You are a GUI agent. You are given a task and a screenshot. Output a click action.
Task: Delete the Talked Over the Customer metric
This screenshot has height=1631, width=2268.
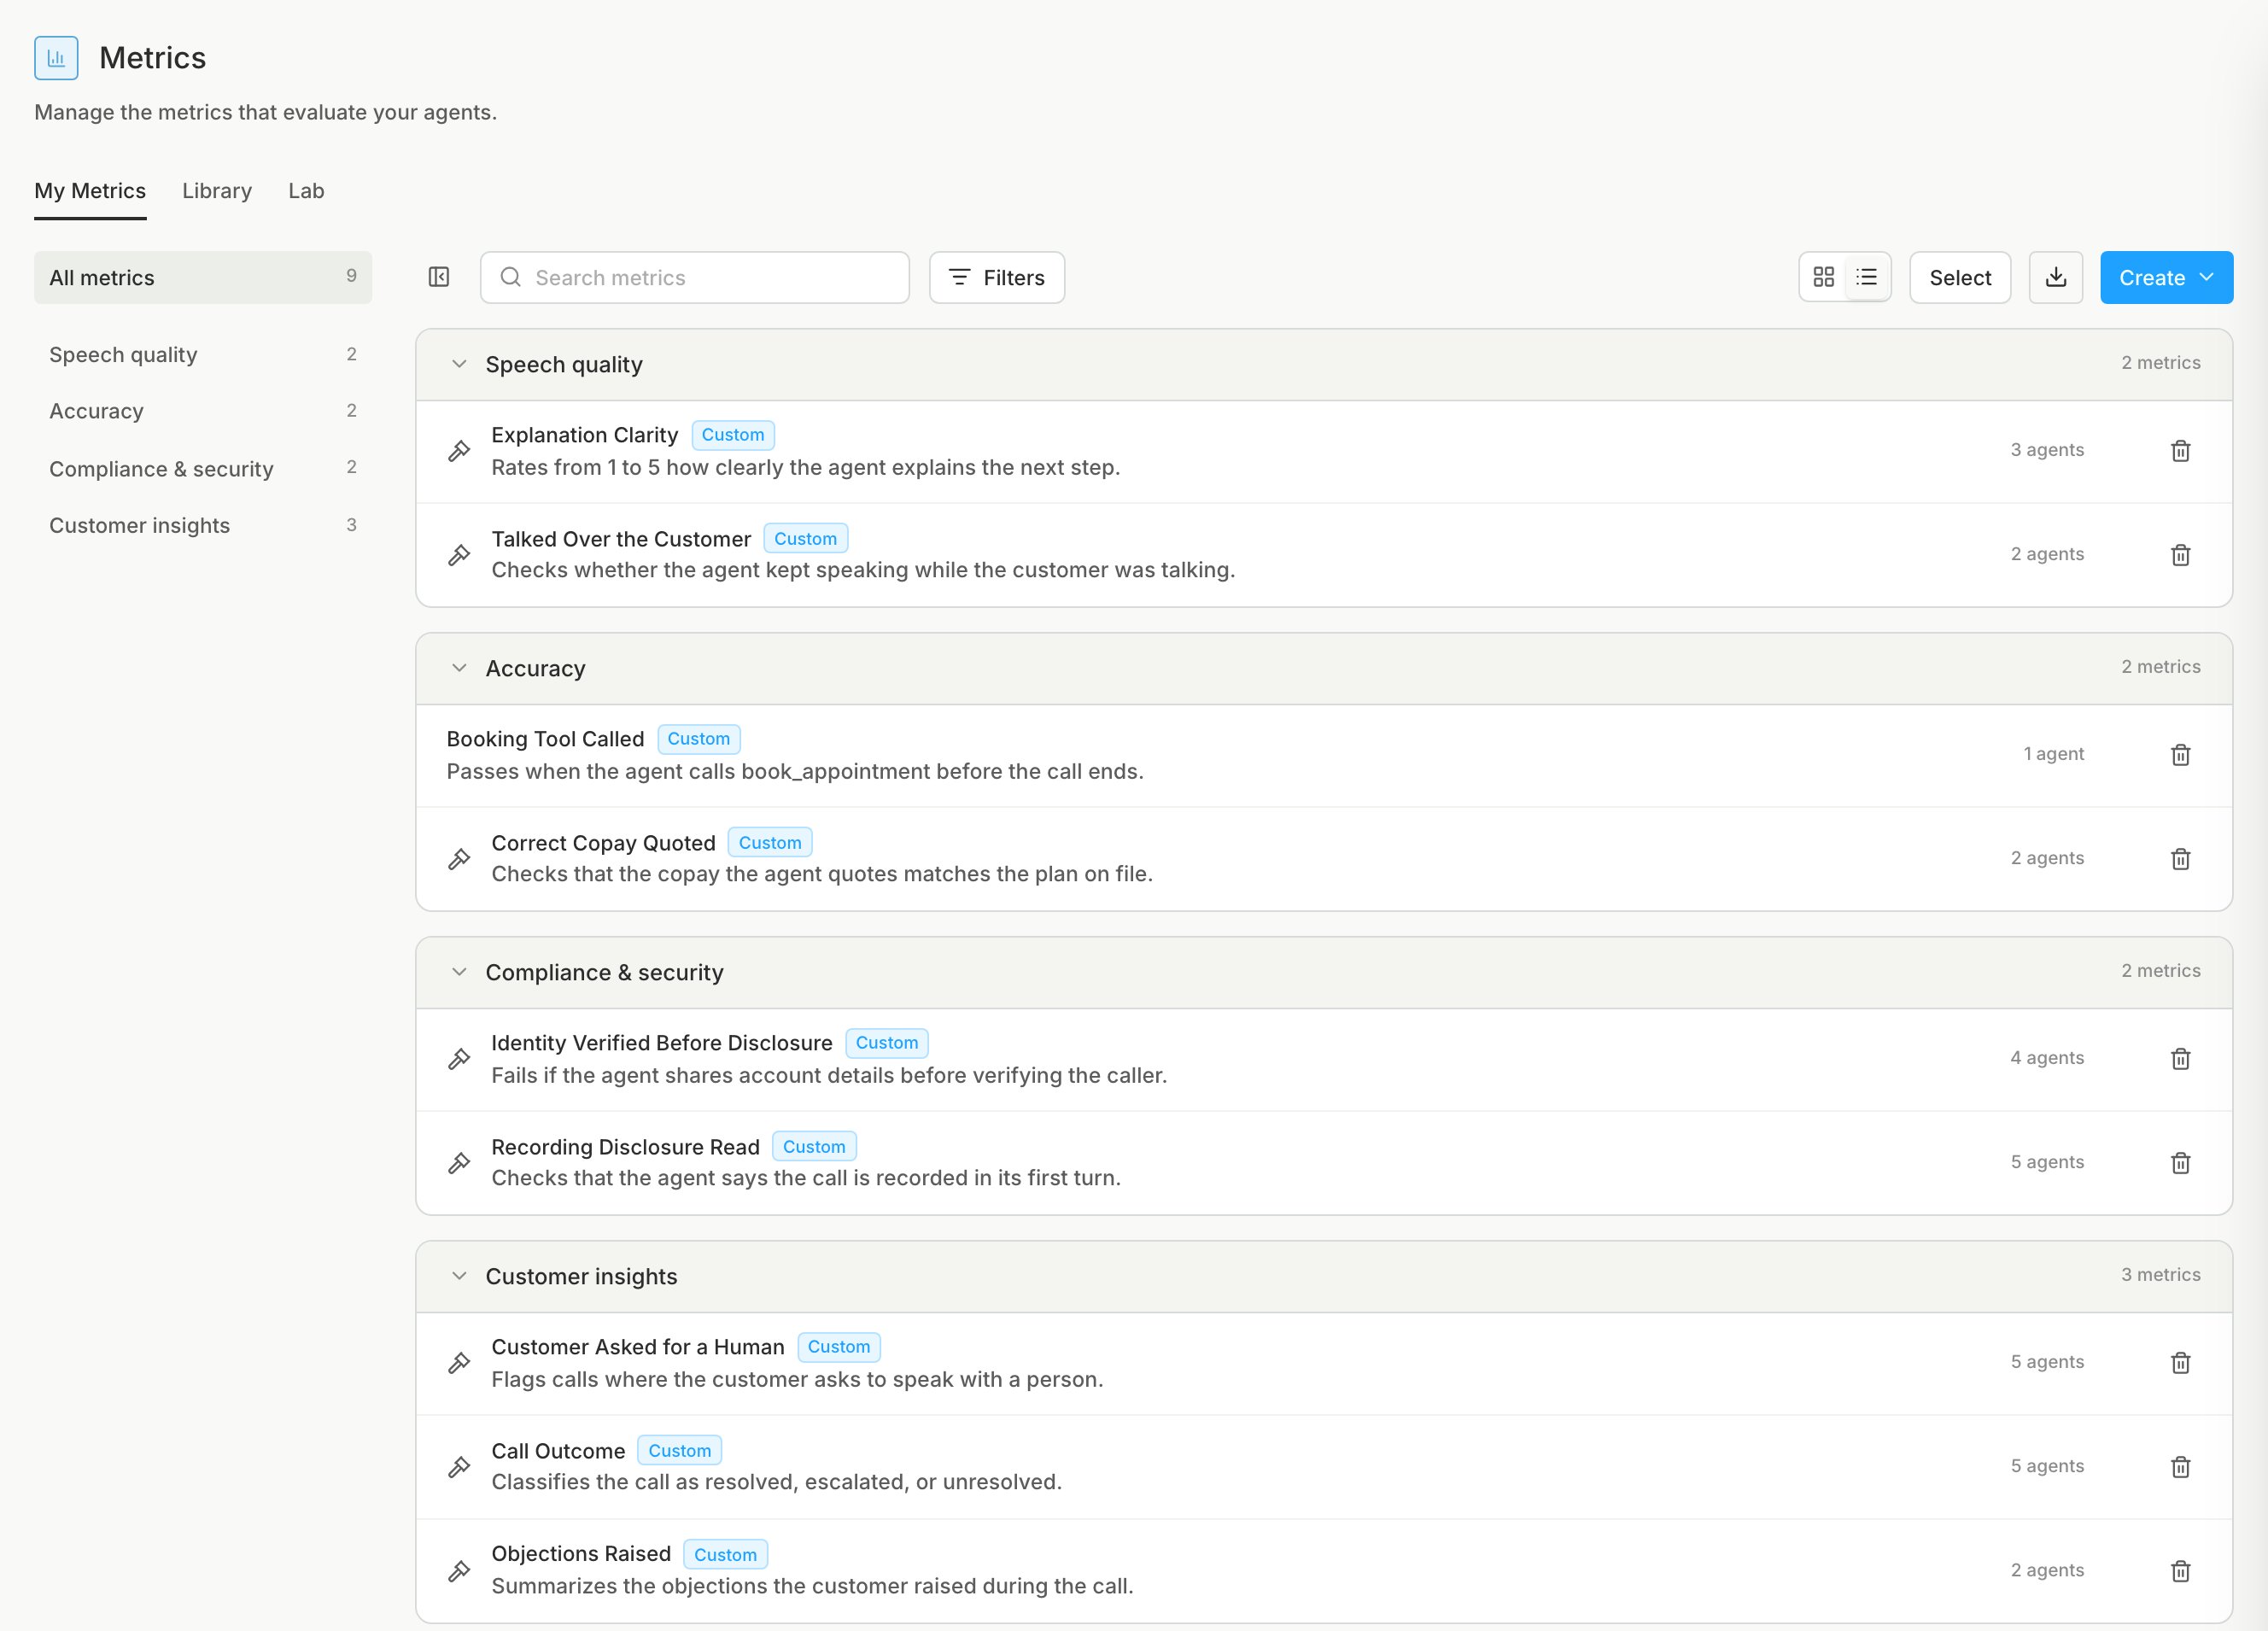pyautogui.click(x=2180, y=555)
